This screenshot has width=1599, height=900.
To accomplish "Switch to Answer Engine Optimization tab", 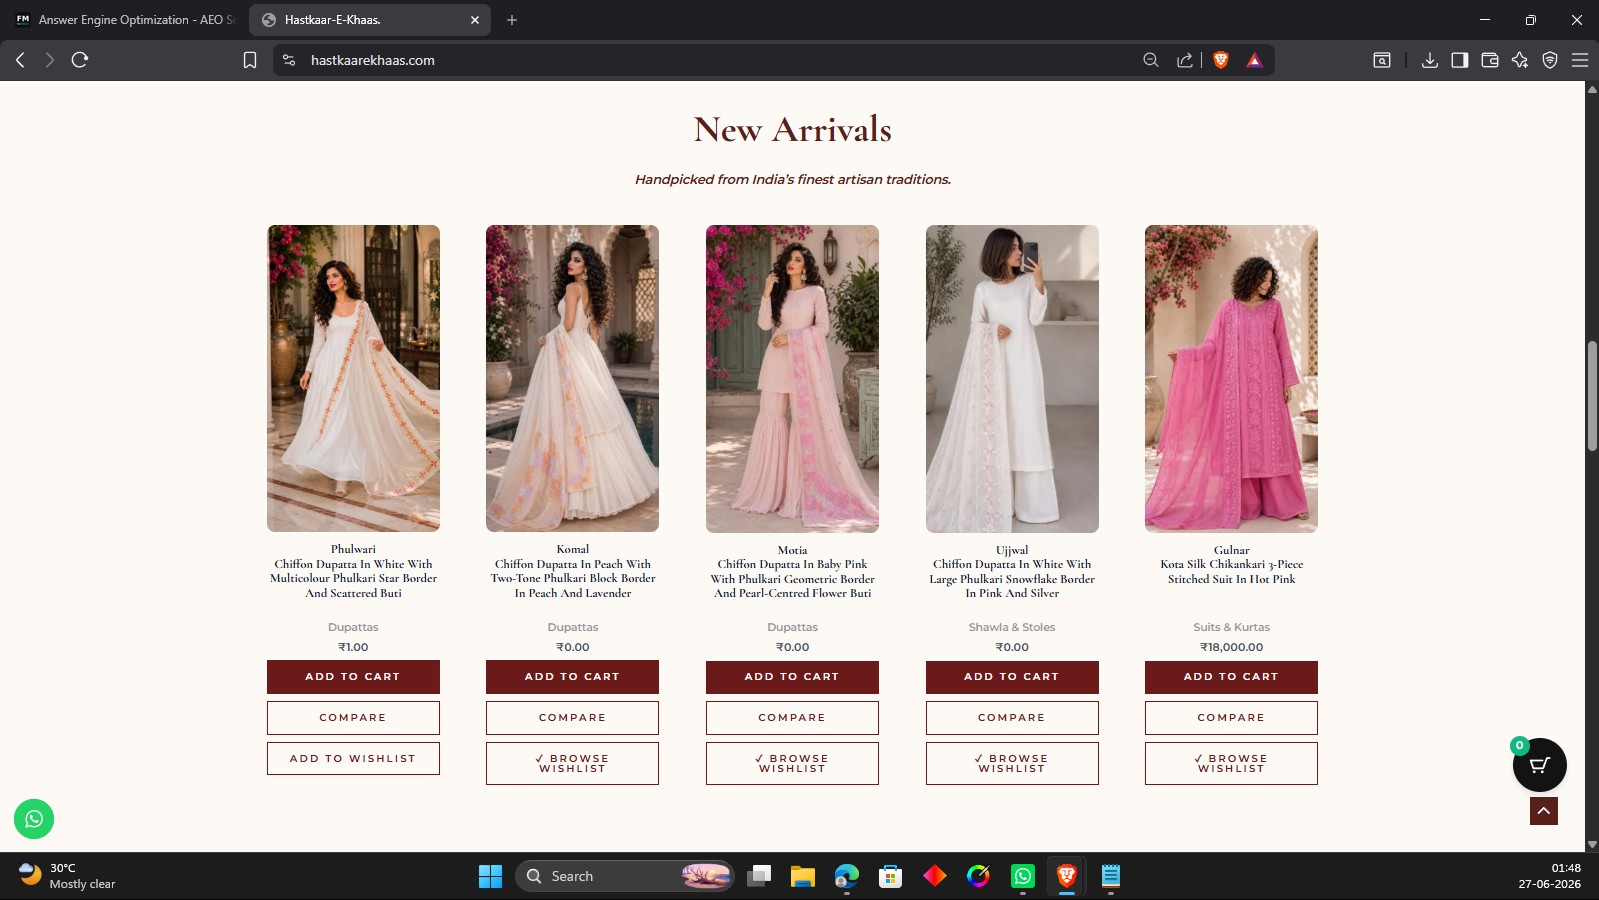I will 125,20.
